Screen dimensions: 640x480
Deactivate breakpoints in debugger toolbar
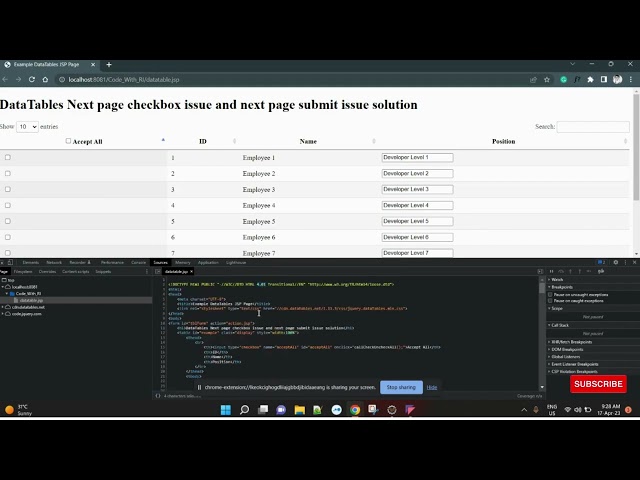coord(601,271)
